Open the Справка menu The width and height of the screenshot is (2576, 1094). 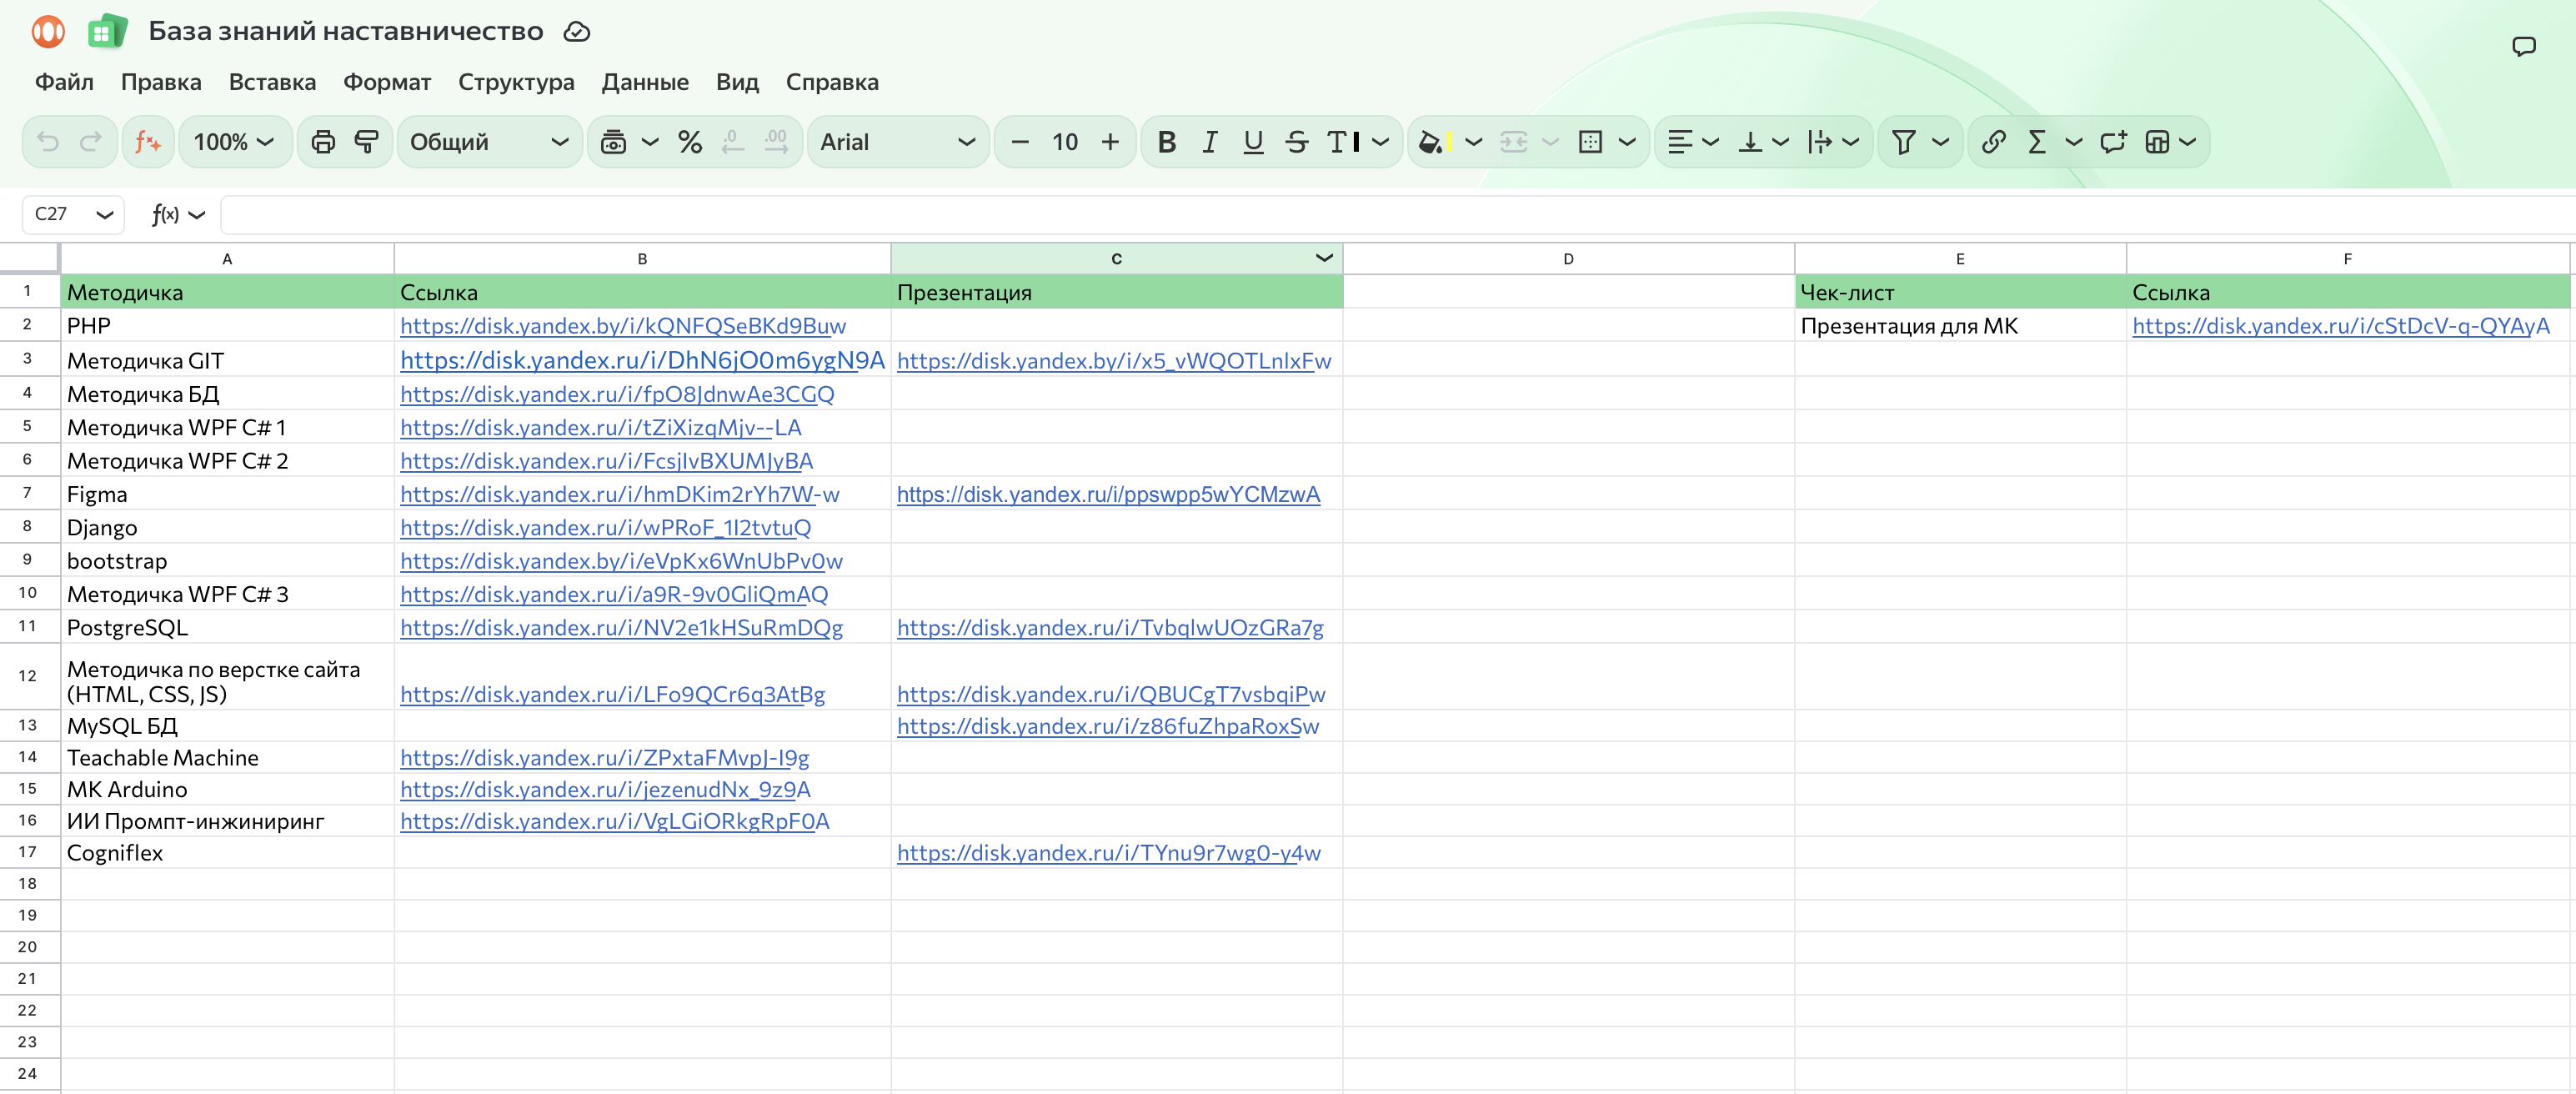click(x=832, y=82)
